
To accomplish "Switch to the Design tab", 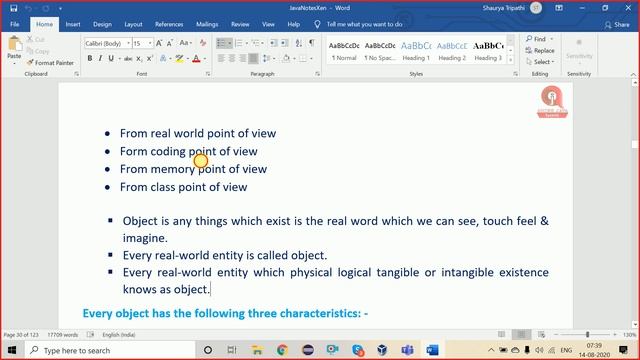I will (x=102, y=24).
